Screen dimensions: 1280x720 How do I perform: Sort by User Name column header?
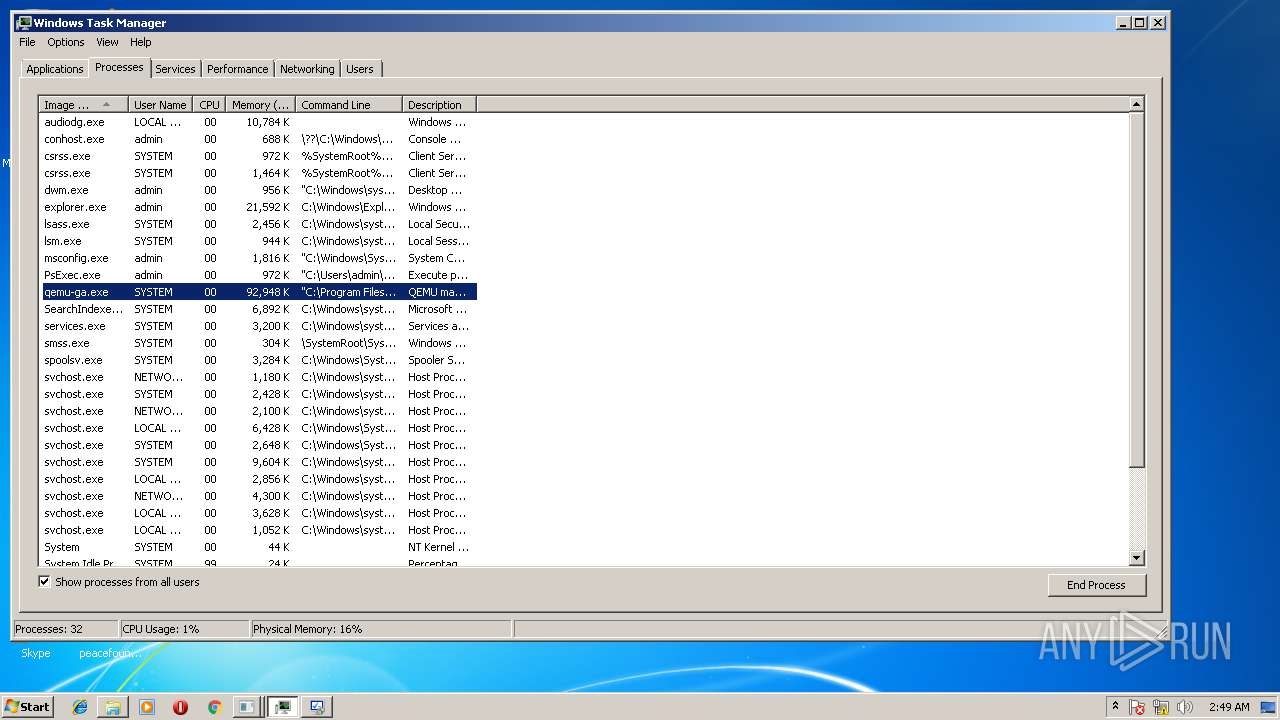click(x=160, y=105)
